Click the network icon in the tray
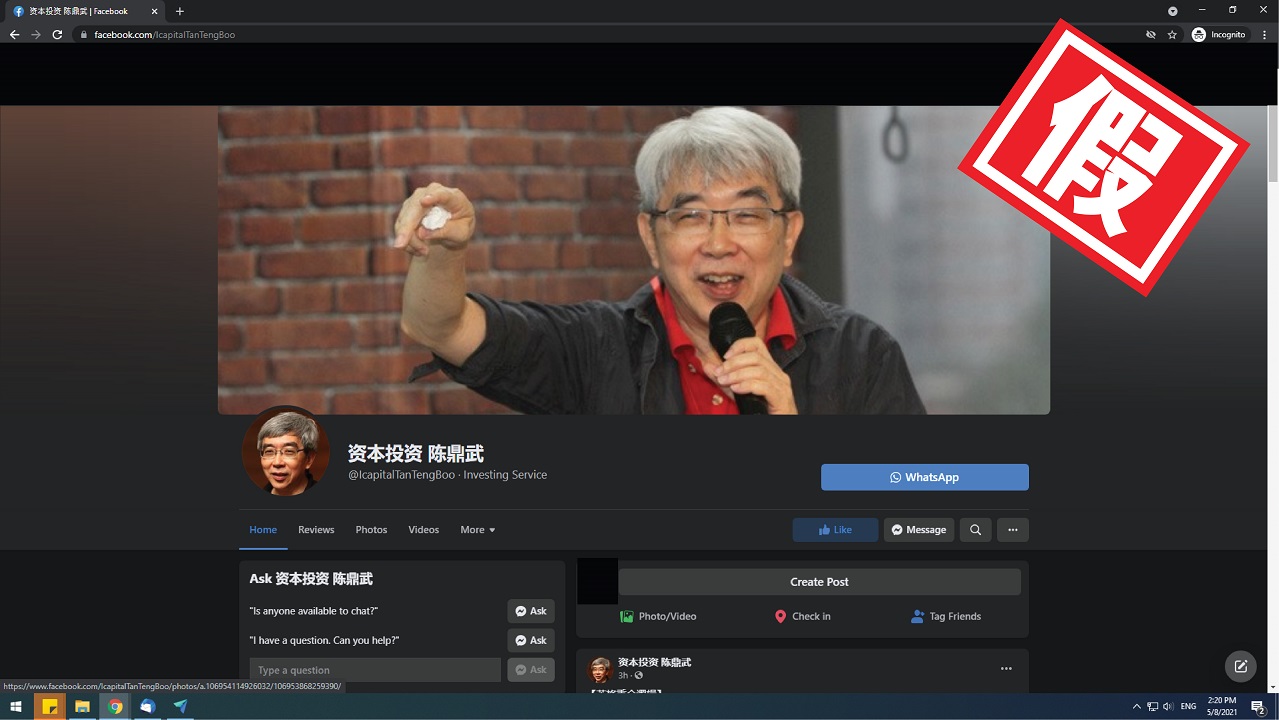This screenshot has height=720, width=1279. tap(1152, 707)
